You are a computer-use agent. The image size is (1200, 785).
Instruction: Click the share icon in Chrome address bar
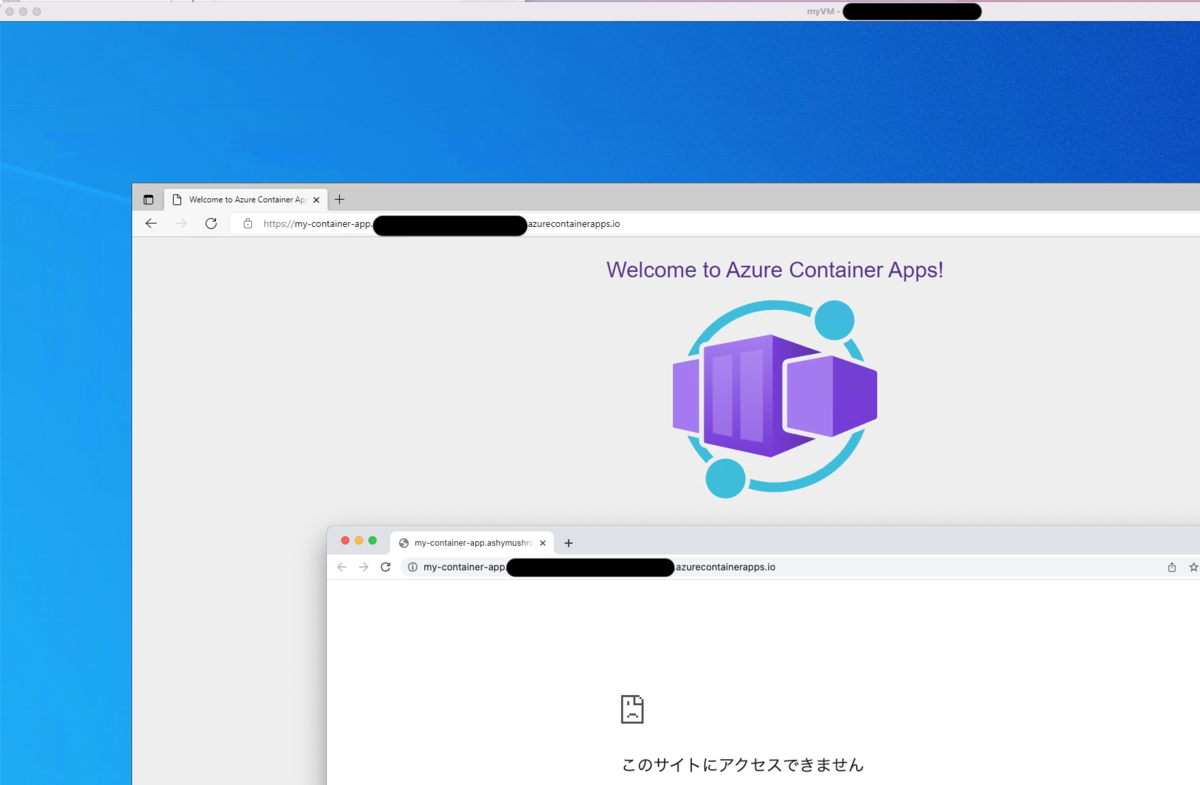click(x=1172, y=567)
